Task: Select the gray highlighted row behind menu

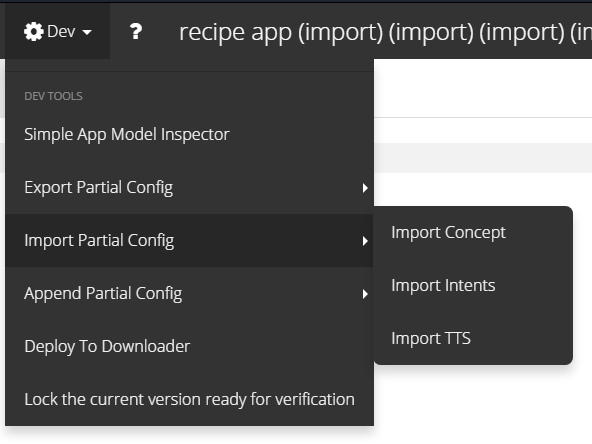Action: 483,158
